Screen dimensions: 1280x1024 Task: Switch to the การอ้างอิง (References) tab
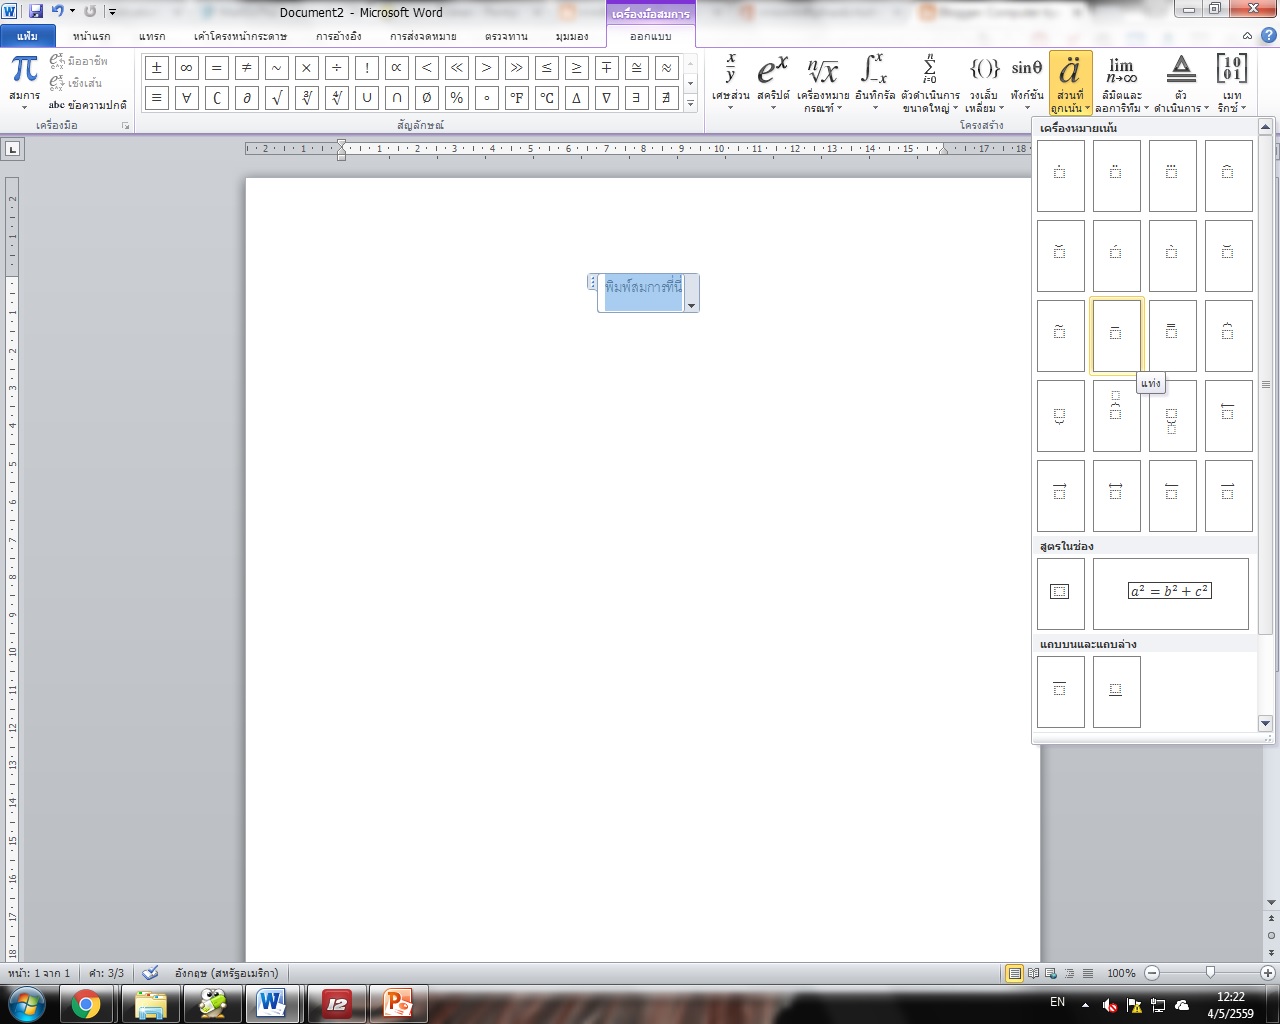(x=339, y=36)
